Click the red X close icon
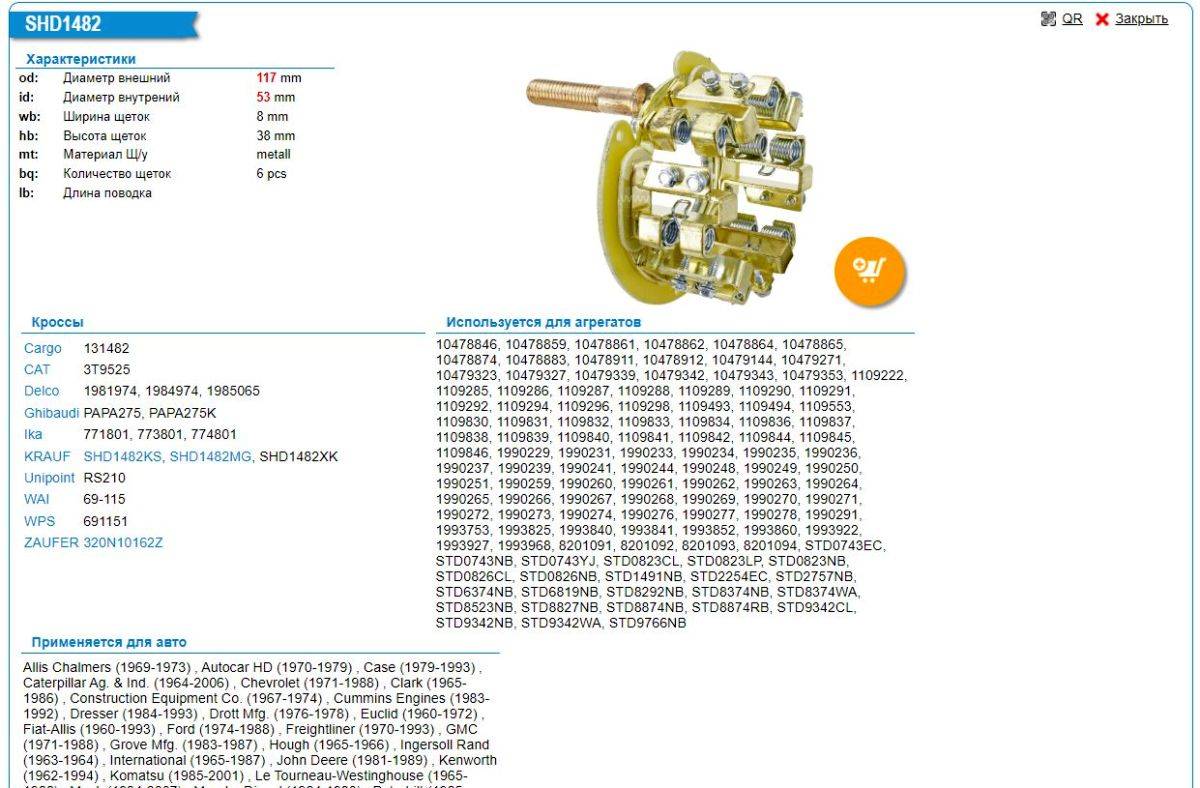Screen dimensions: 1200x788 click(x=1102, y=19)
